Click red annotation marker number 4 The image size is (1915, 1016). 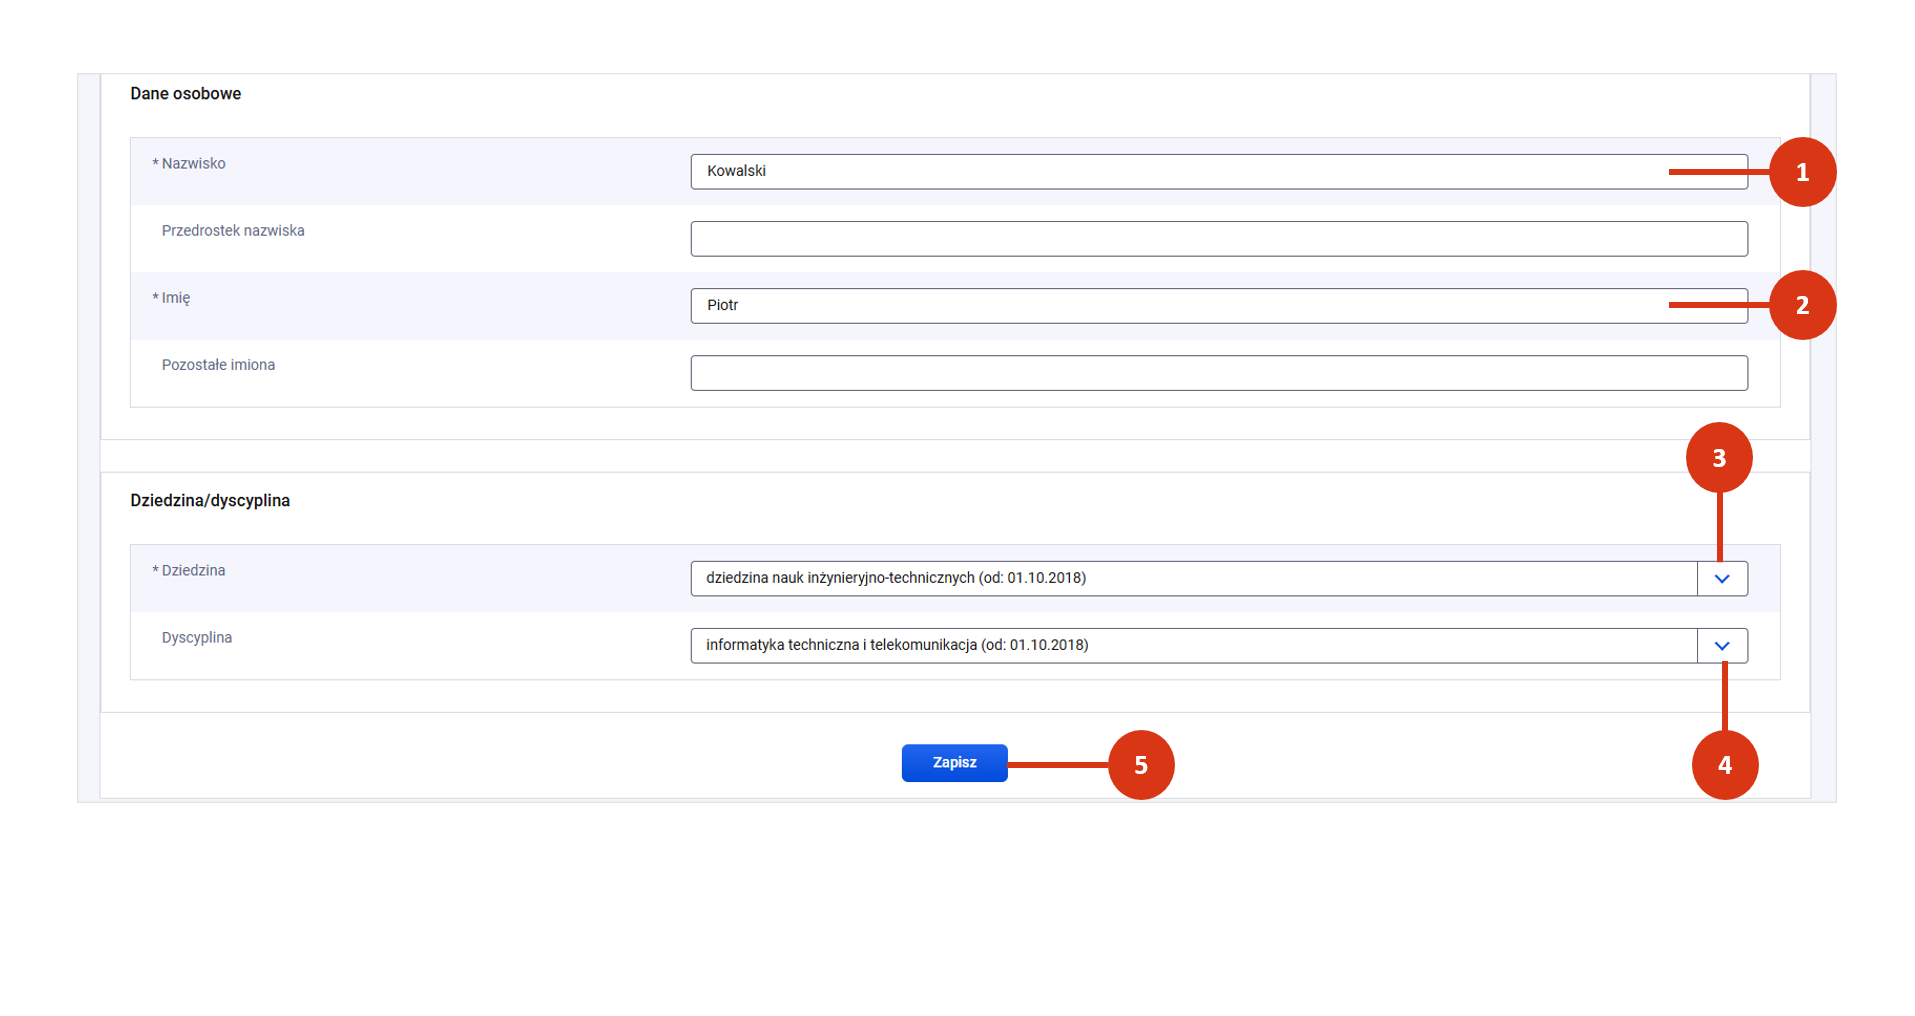pyautogui.click(x=1724, y=765)
